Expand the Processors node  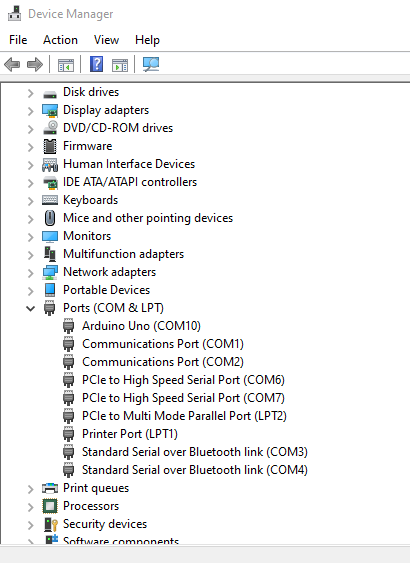tap(31, 507)
